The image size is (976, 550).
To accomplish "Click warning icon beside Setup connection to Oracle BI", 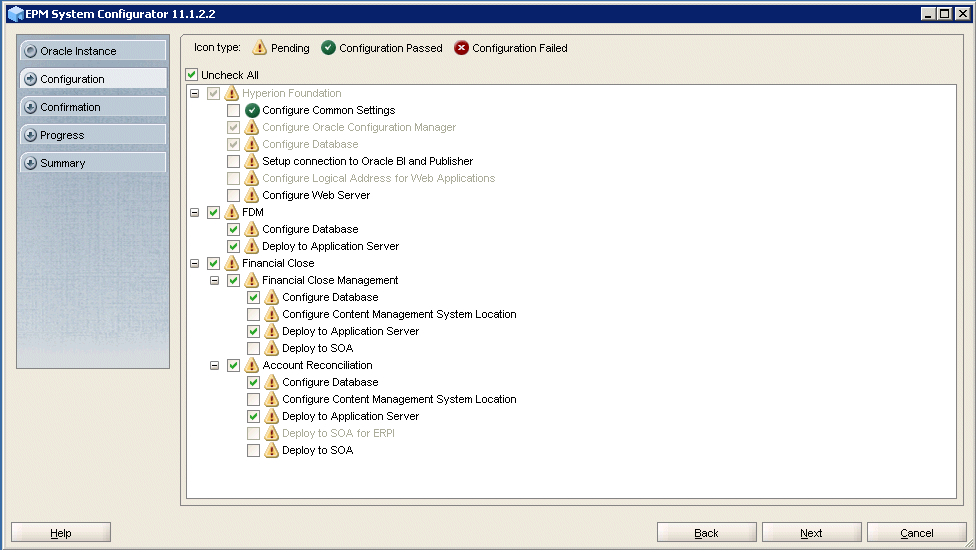I will (x=251, y=161).
